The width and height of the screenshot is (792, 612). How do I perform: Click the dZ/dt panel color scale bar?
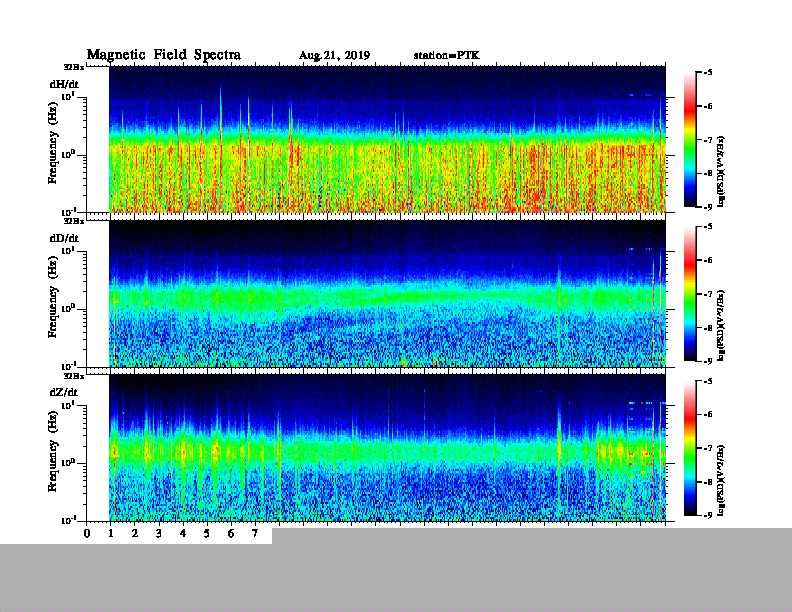click(690, 448)
